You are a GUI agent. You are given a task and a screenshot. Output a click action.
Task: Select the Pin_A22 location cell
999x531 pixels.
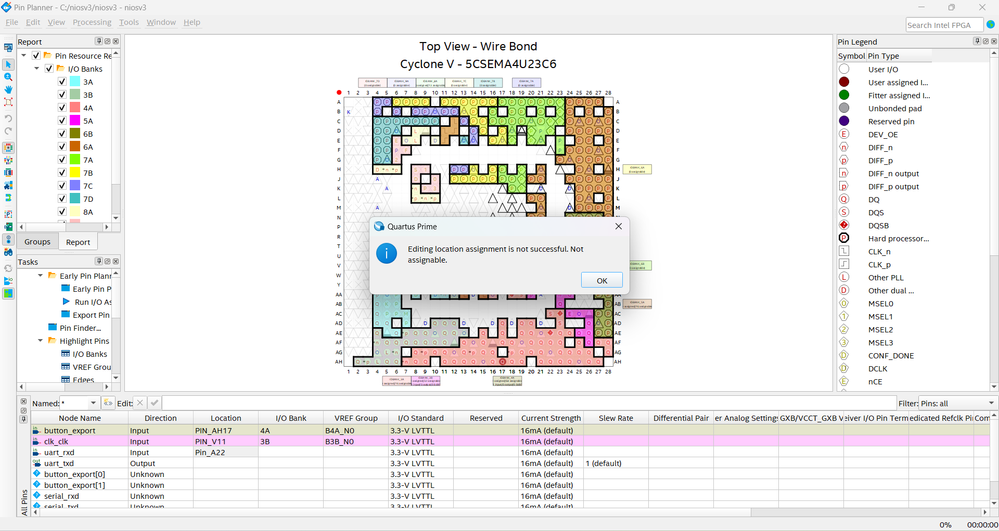pos(226,452)
